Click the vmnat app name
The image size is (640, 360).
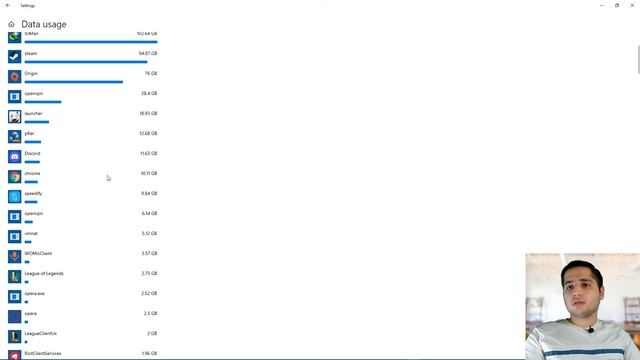pos(31,233)
